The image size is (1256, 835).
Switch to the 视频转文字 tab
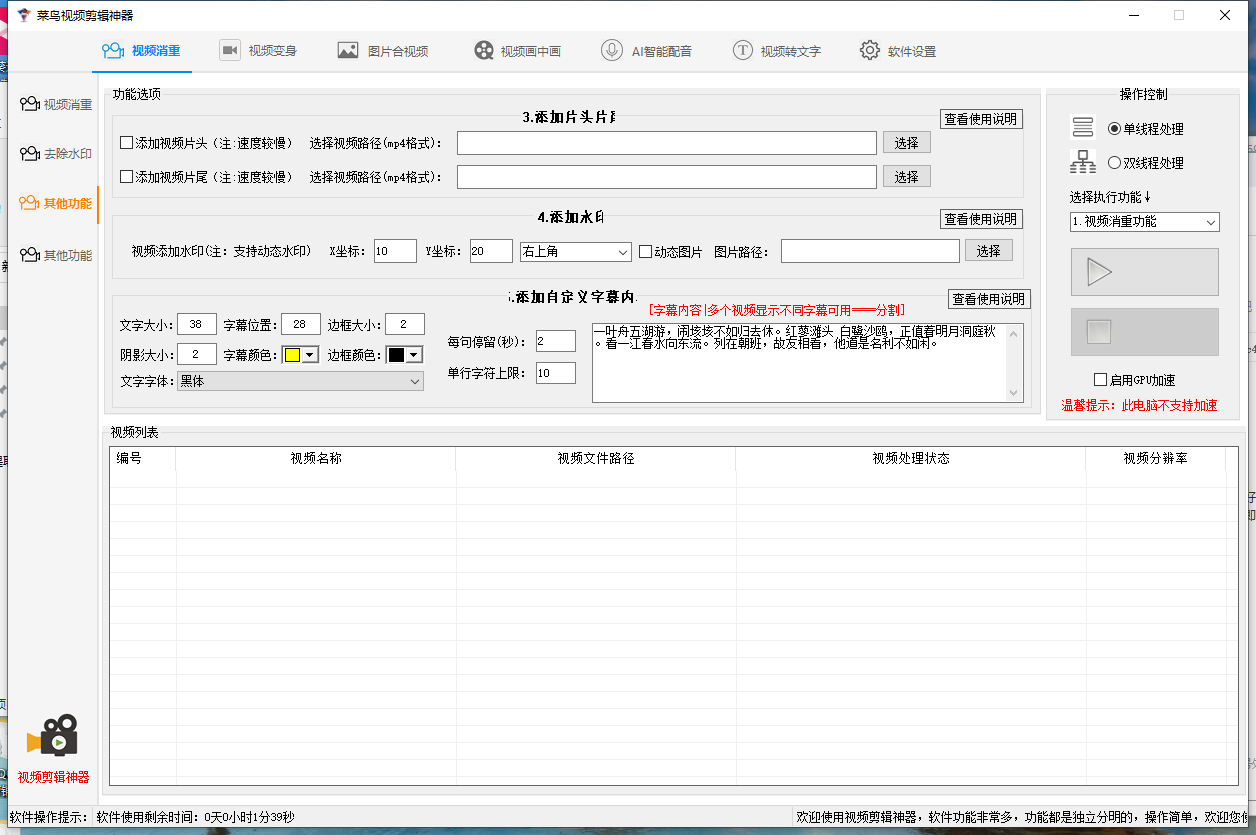pyautogui.click(x=776, y=51)
